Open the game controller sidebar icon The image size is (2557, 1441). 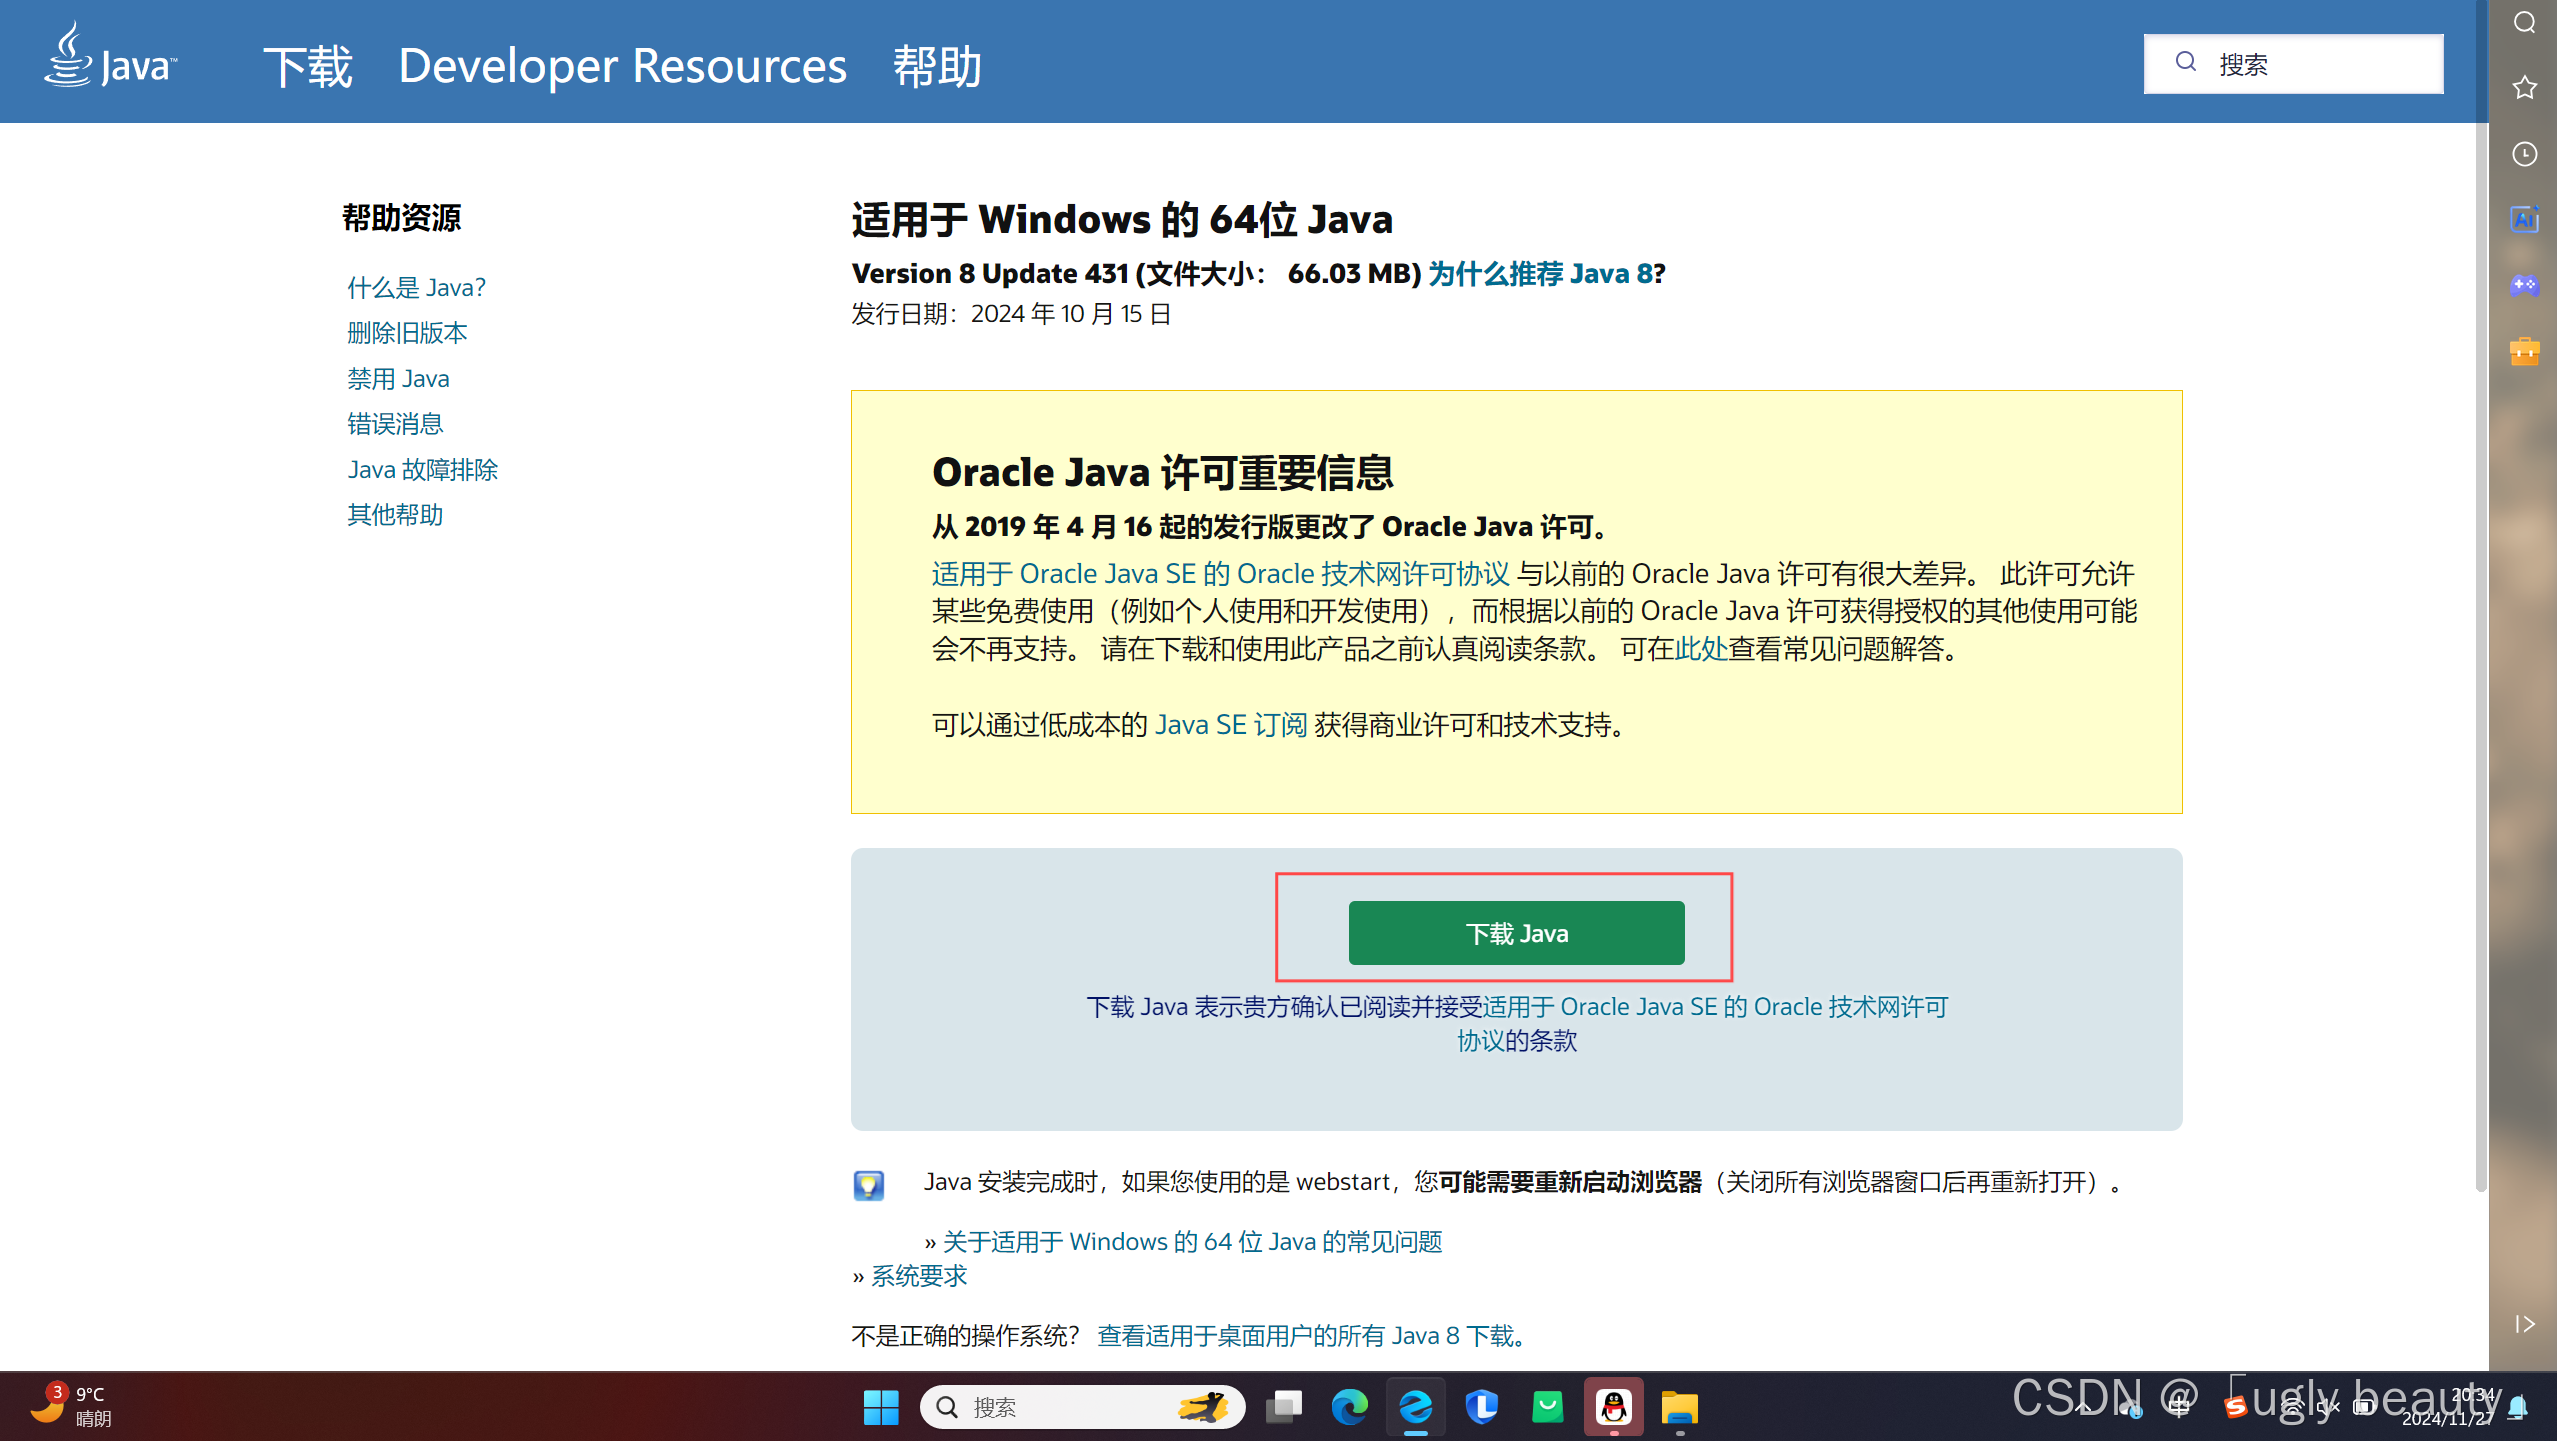click(x=2524, y=286)
